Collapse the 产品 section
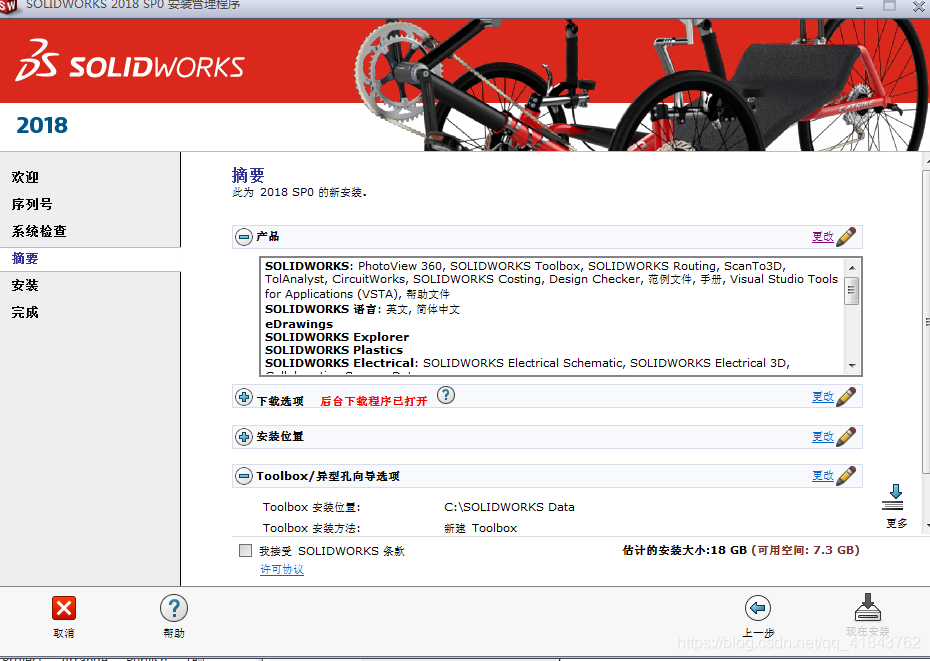 tap(244, 237)
